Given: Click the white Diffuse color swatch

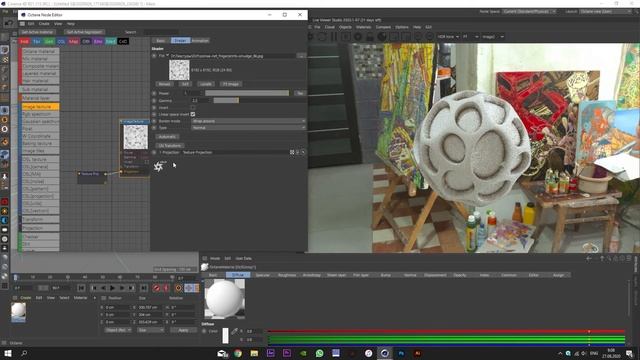Looking at the screenshot, I should click(x=225, y=336).
